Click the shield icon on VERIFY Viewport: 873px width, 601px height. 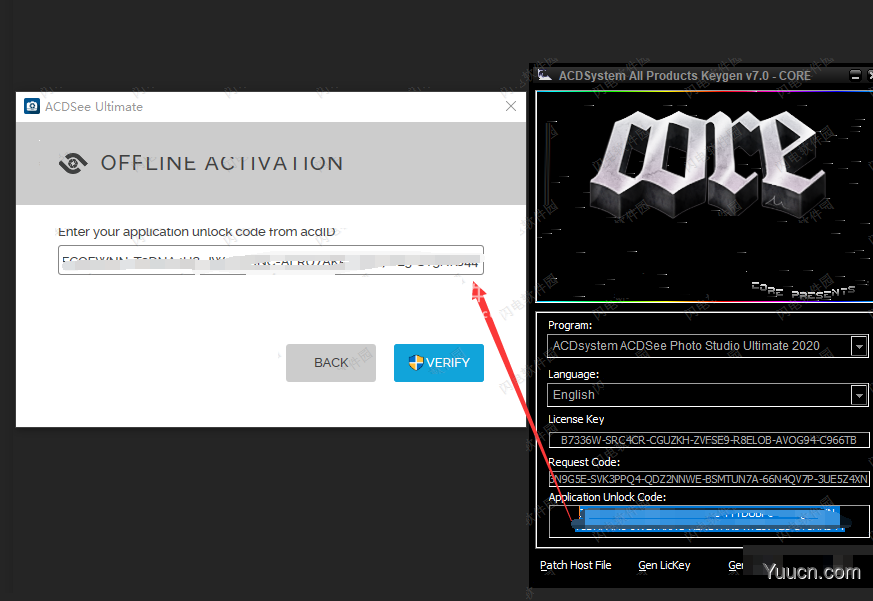click(x=416, y=363)
